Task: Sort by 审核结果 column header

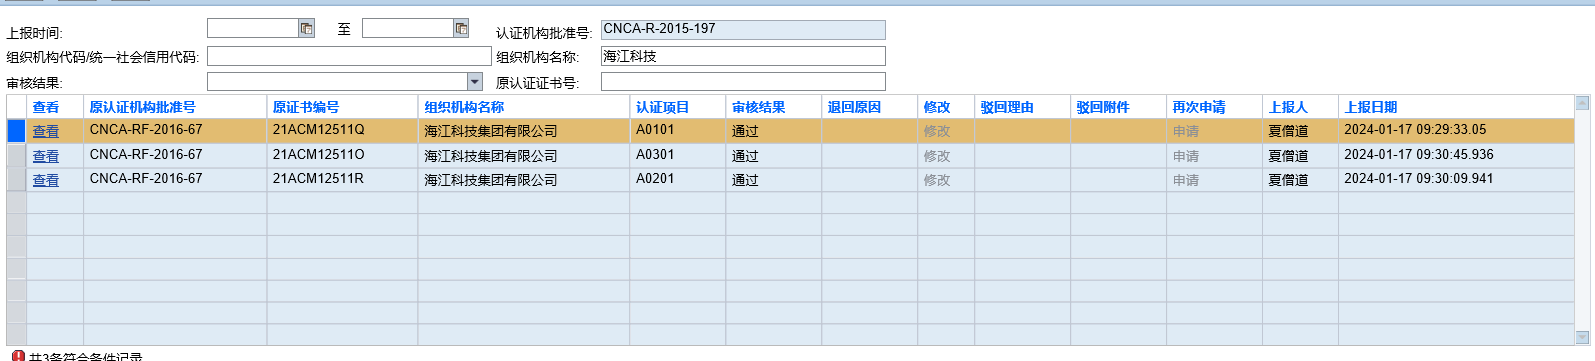Action: click(x=759, y=107)
